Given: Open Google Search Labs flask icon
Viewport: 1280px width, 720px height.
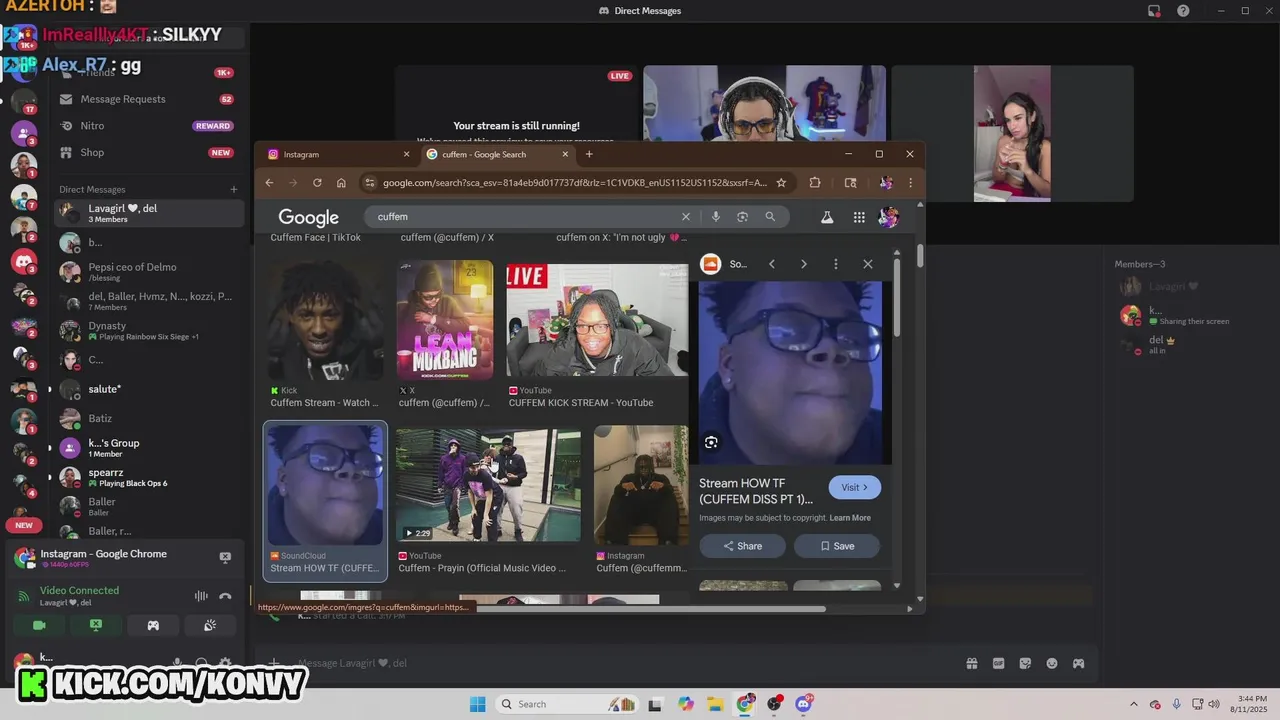Looking at the screenshot, I should pyautogui.click(x=827, y=217).
